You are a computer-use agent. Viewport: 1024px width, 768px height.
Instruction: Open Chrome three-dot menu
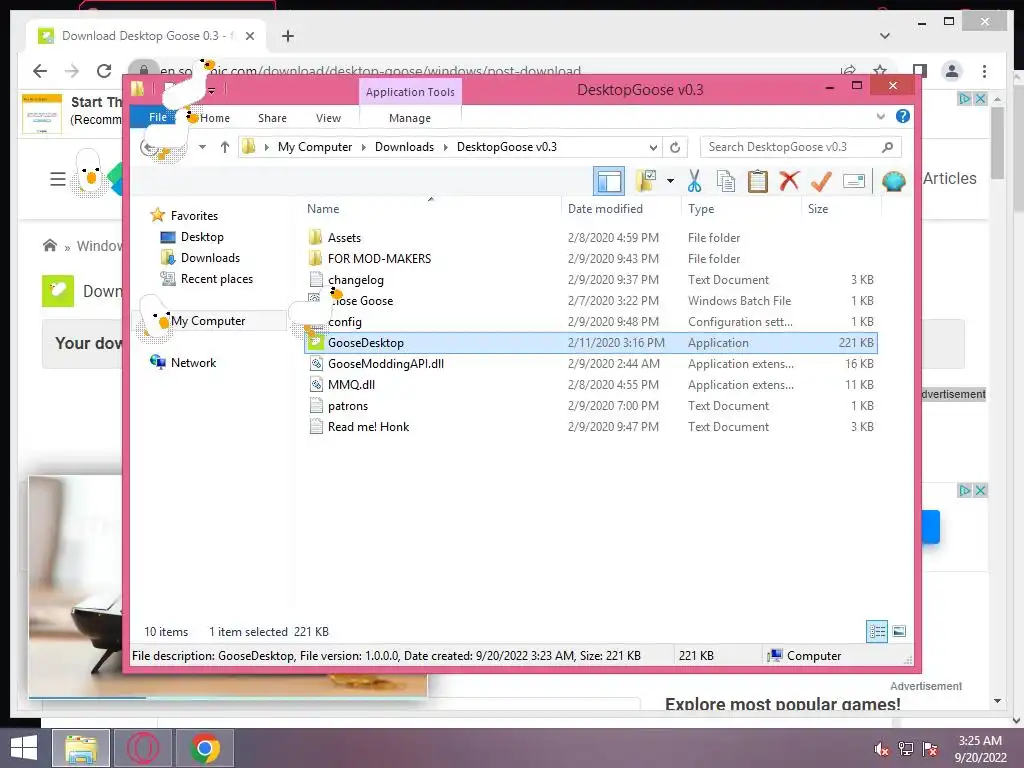984,71
